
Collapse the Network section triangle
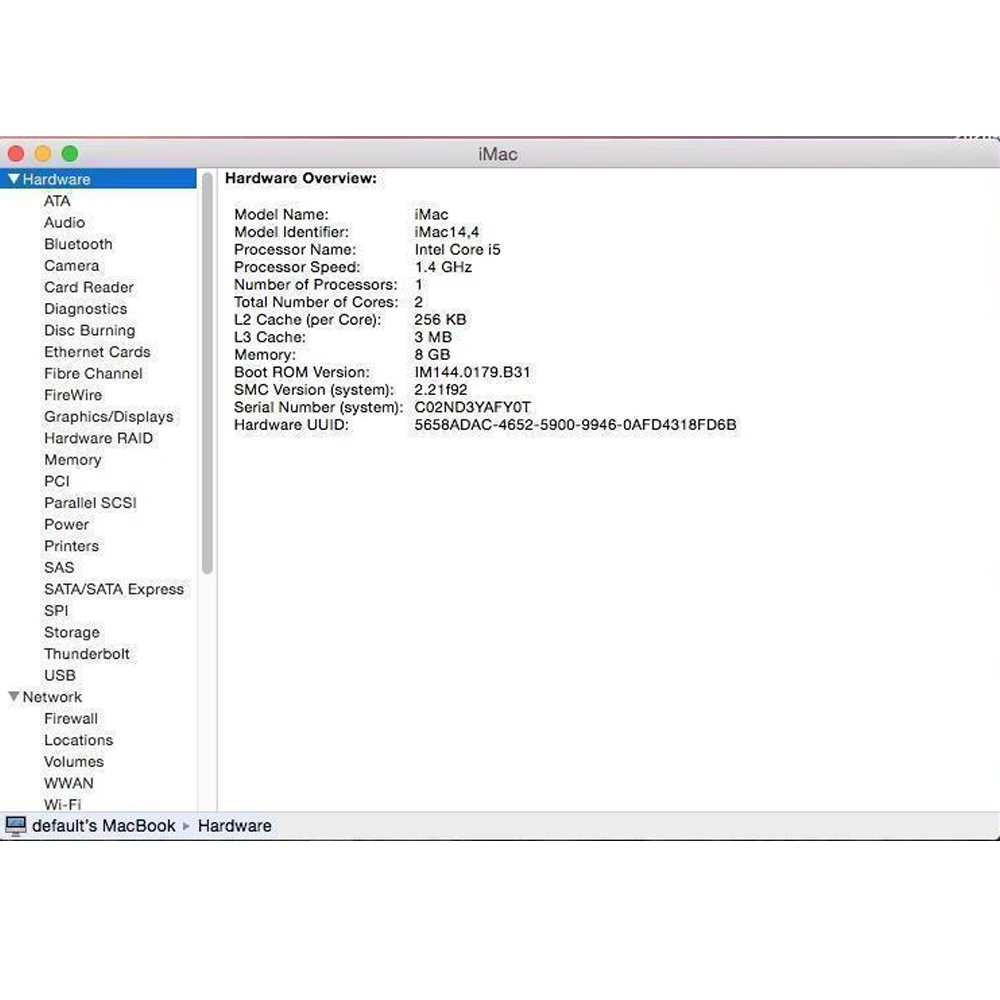[x=13, y=696]
